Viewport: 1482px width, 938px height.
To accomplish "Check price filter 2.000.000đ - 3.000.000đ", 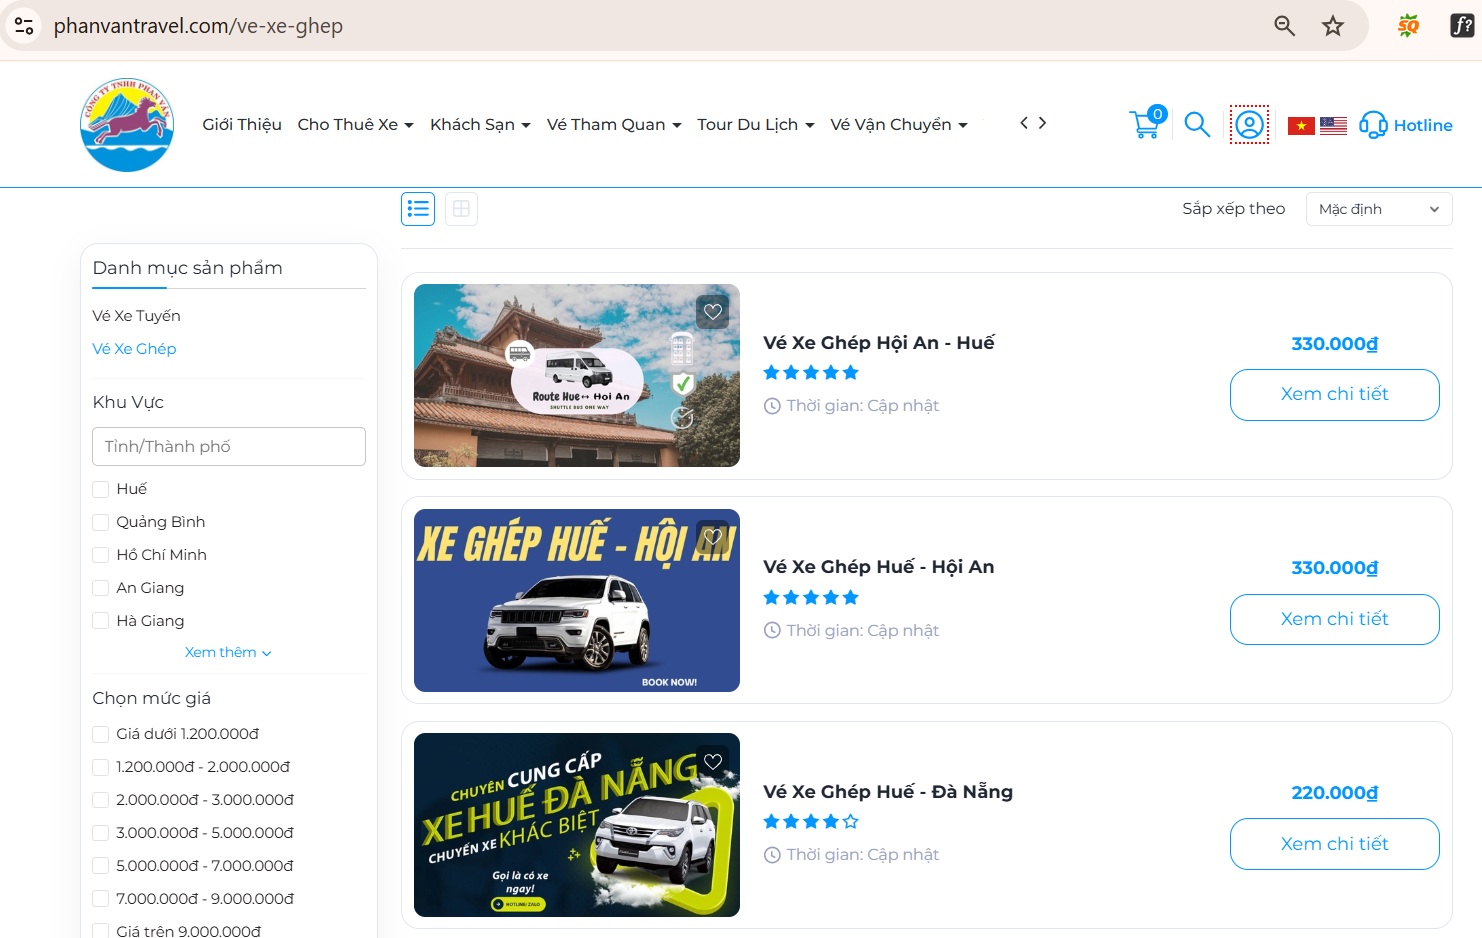I will click(x=100, y=800).
